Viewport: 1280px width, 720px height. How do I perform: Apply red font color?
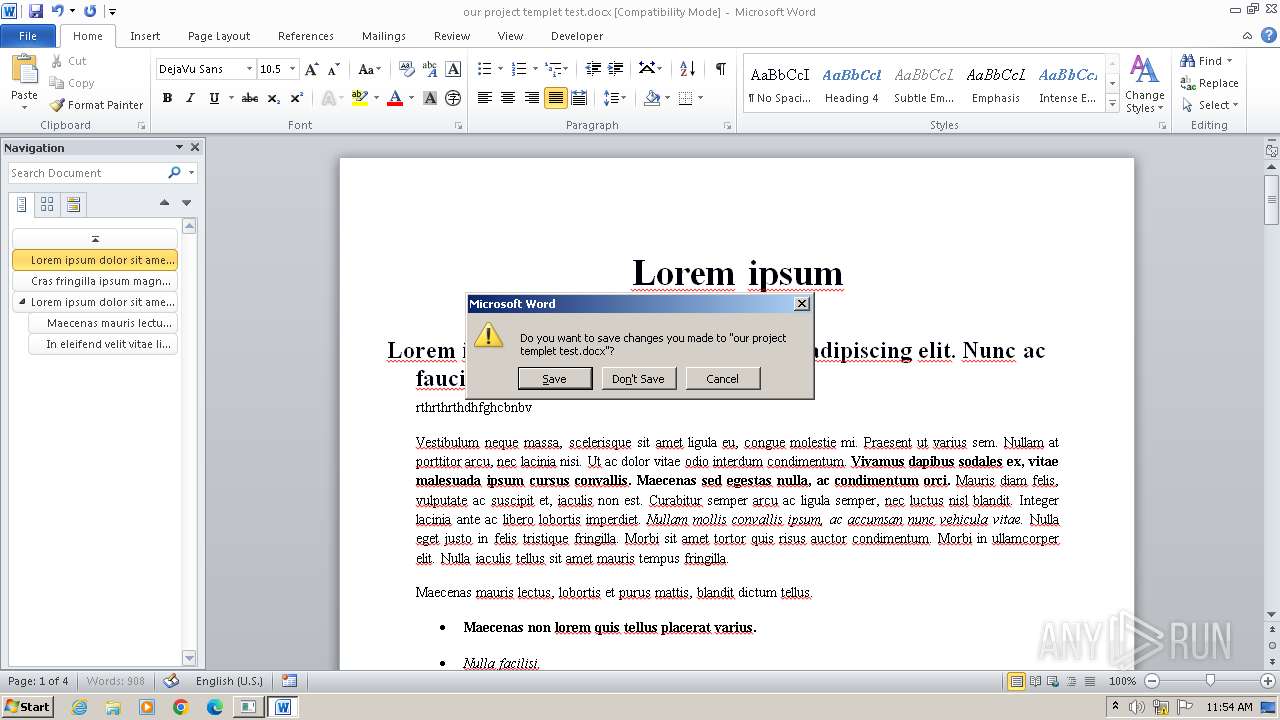click(x=395, y=98)
